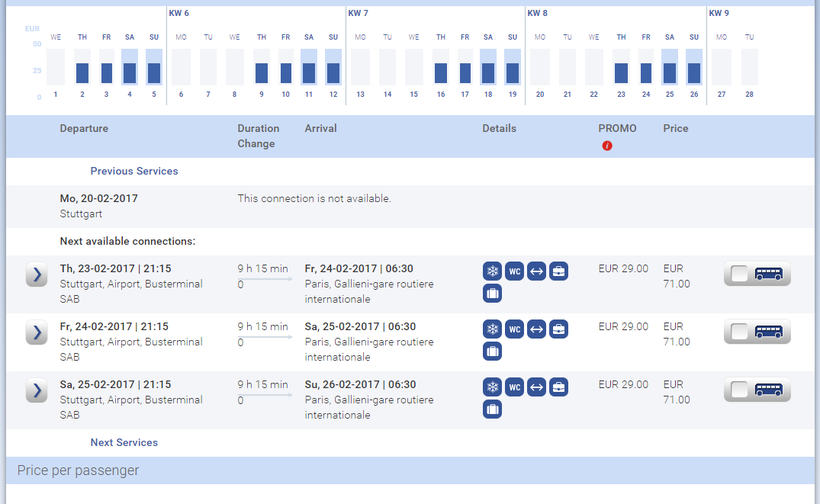Open the chevron for the Sa, 25-02-2017 connection
820x504 pixels.
pyautogui.click(x=36, y=391)
